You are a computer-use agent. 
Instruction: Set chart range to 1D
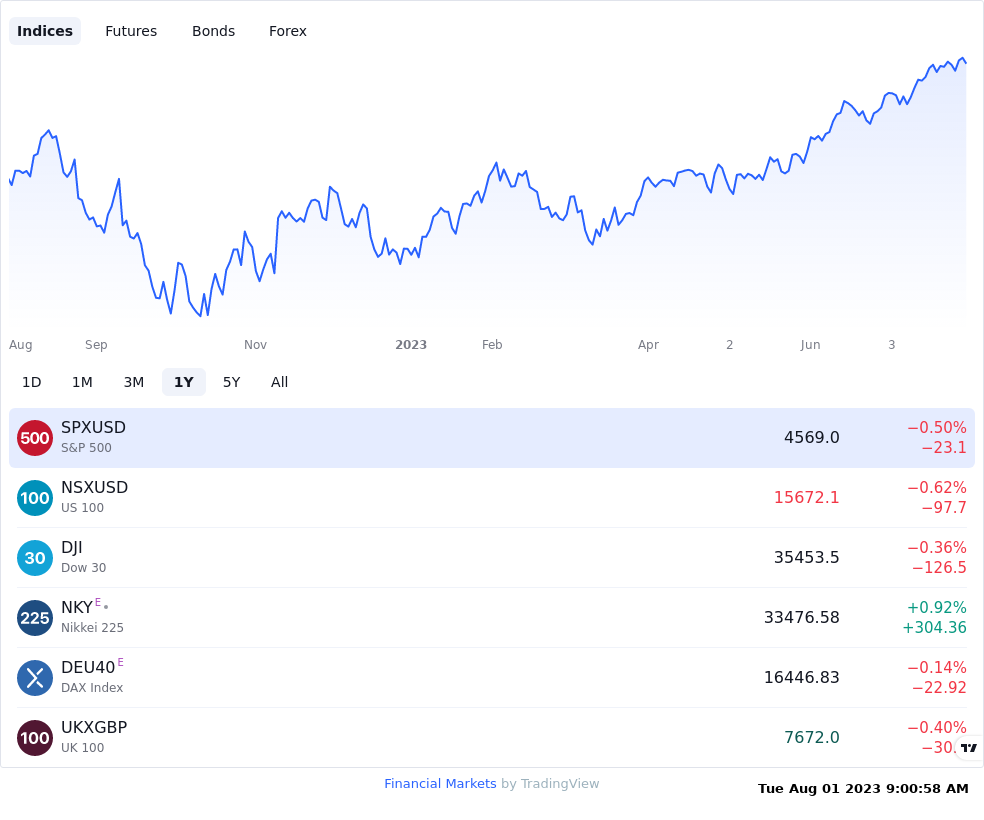31,382
